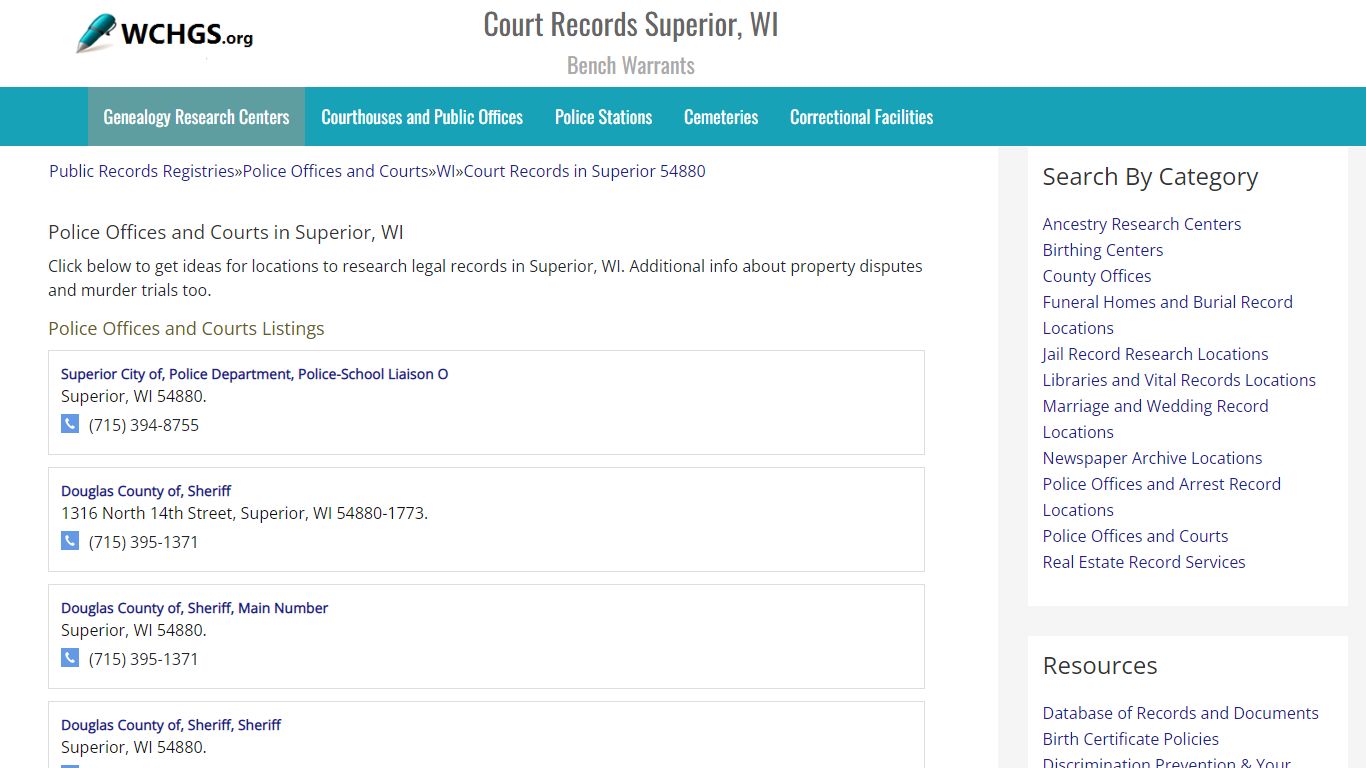Open Superior City Police-School Liaison listing
The image size is (1366, 768).
tap(254, 374)
